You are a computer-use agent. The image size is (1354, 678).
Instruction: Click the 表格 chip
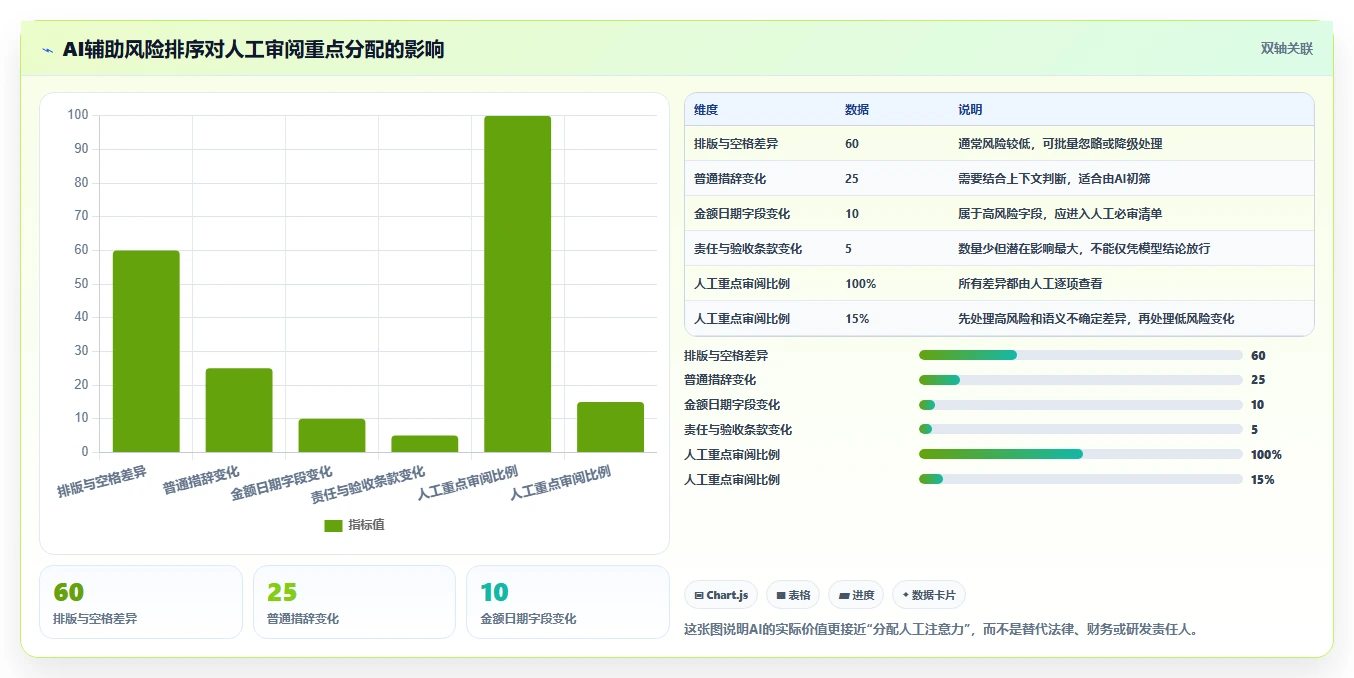coord(793,595)
